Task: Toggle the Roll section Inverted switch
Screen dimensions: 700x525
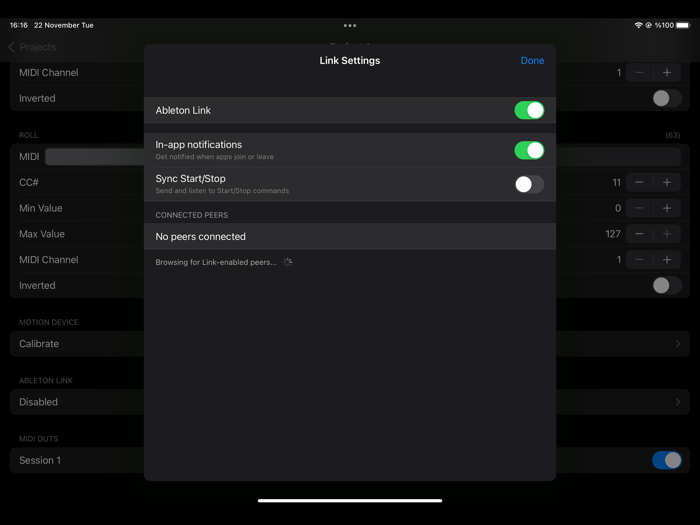Action: click(x=667, y=285)
